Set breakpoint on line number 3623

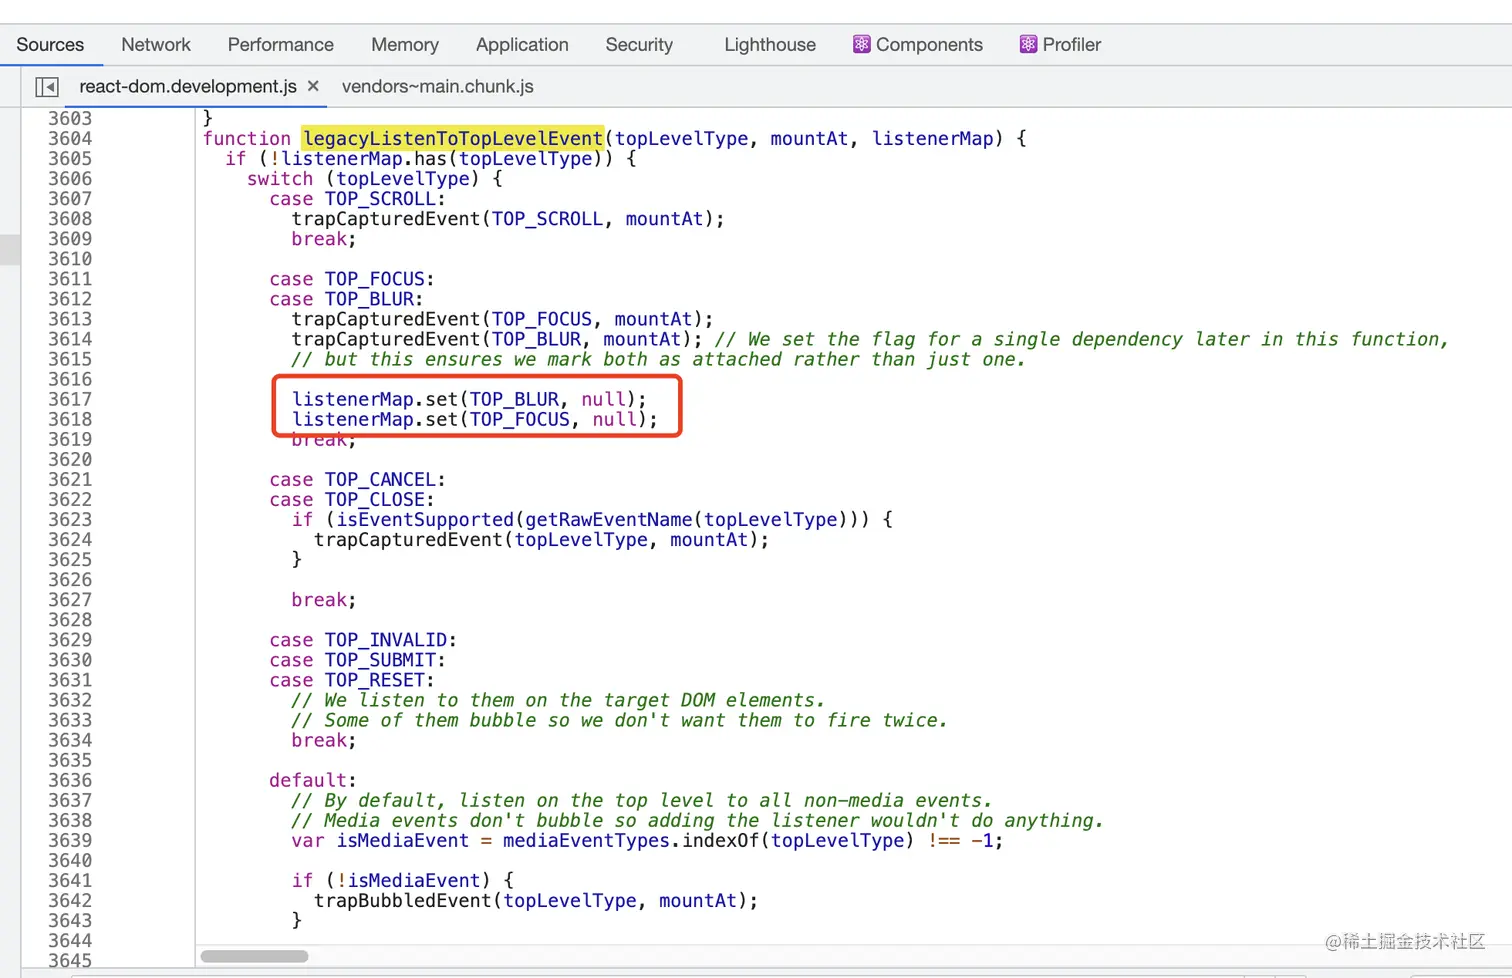click(70, 520)
